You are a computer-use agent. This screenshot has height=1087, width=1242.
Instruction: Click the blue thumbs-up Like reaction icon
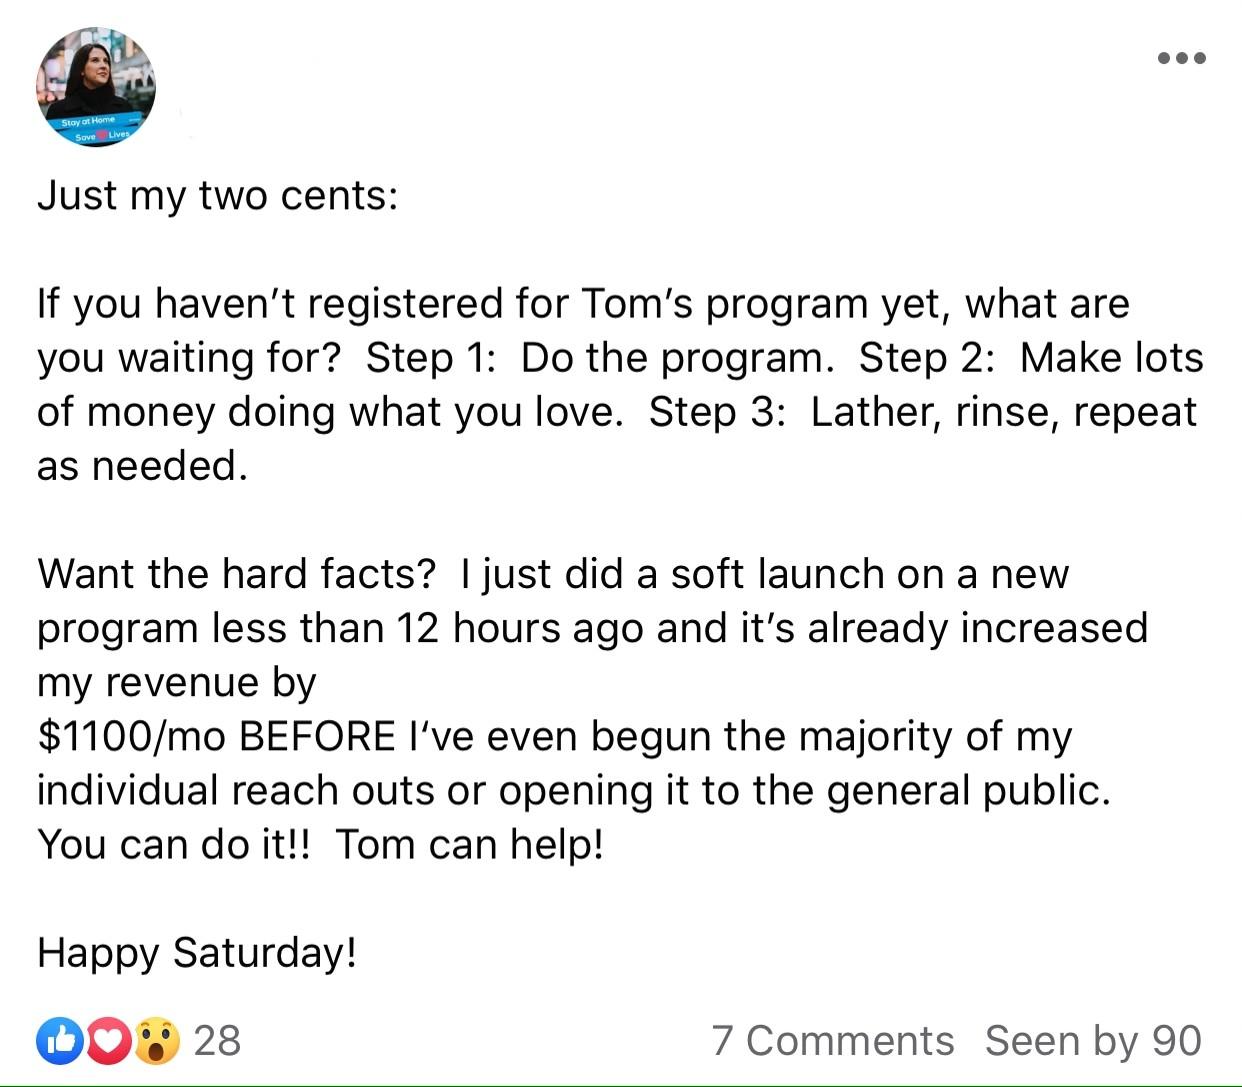(58, 1041)
